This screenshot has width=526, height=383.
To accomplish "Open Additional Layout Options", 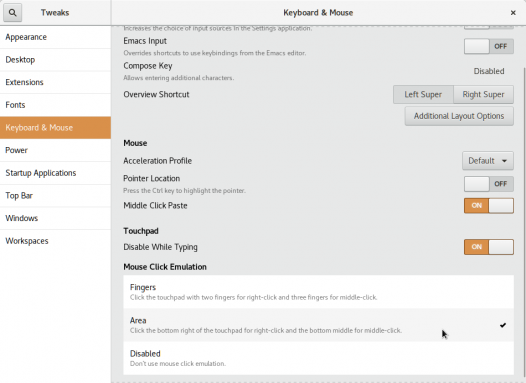I will pyautogui.click(x=459, y=116).
